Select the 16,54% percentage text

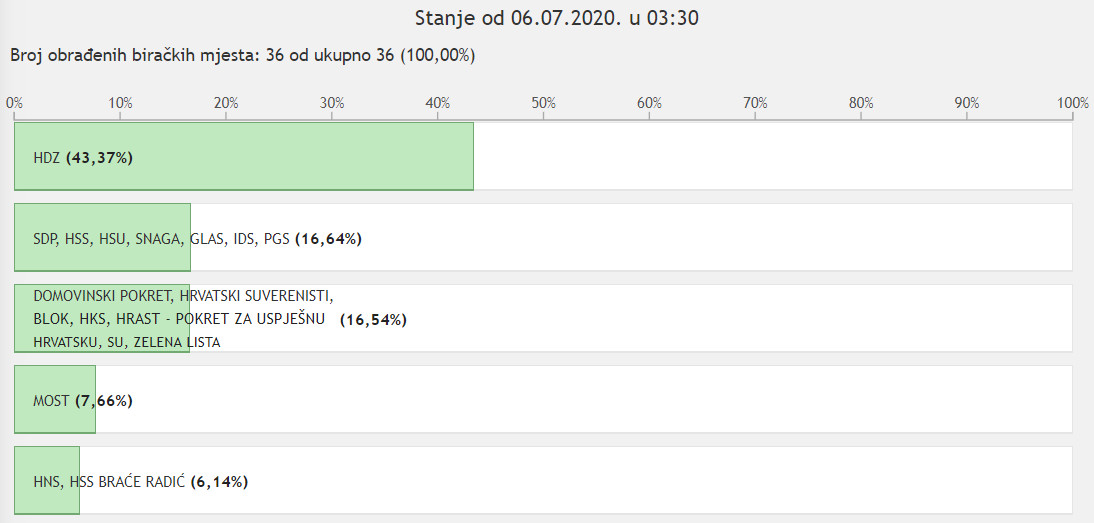(373, 320)
